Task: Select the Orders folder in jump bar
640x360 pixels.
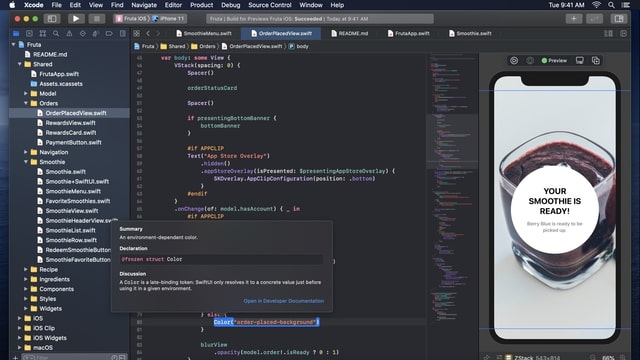Action: point(203,46)
